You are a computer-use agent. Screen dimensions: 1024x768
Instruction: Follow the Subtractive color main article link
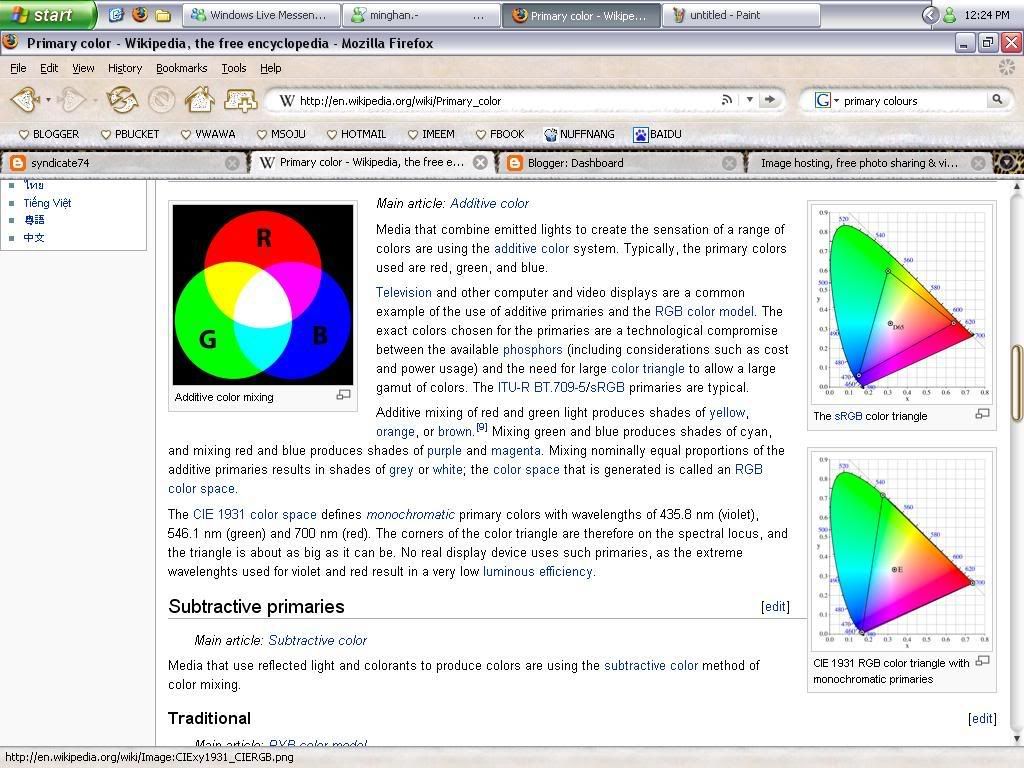click(317, 641)
